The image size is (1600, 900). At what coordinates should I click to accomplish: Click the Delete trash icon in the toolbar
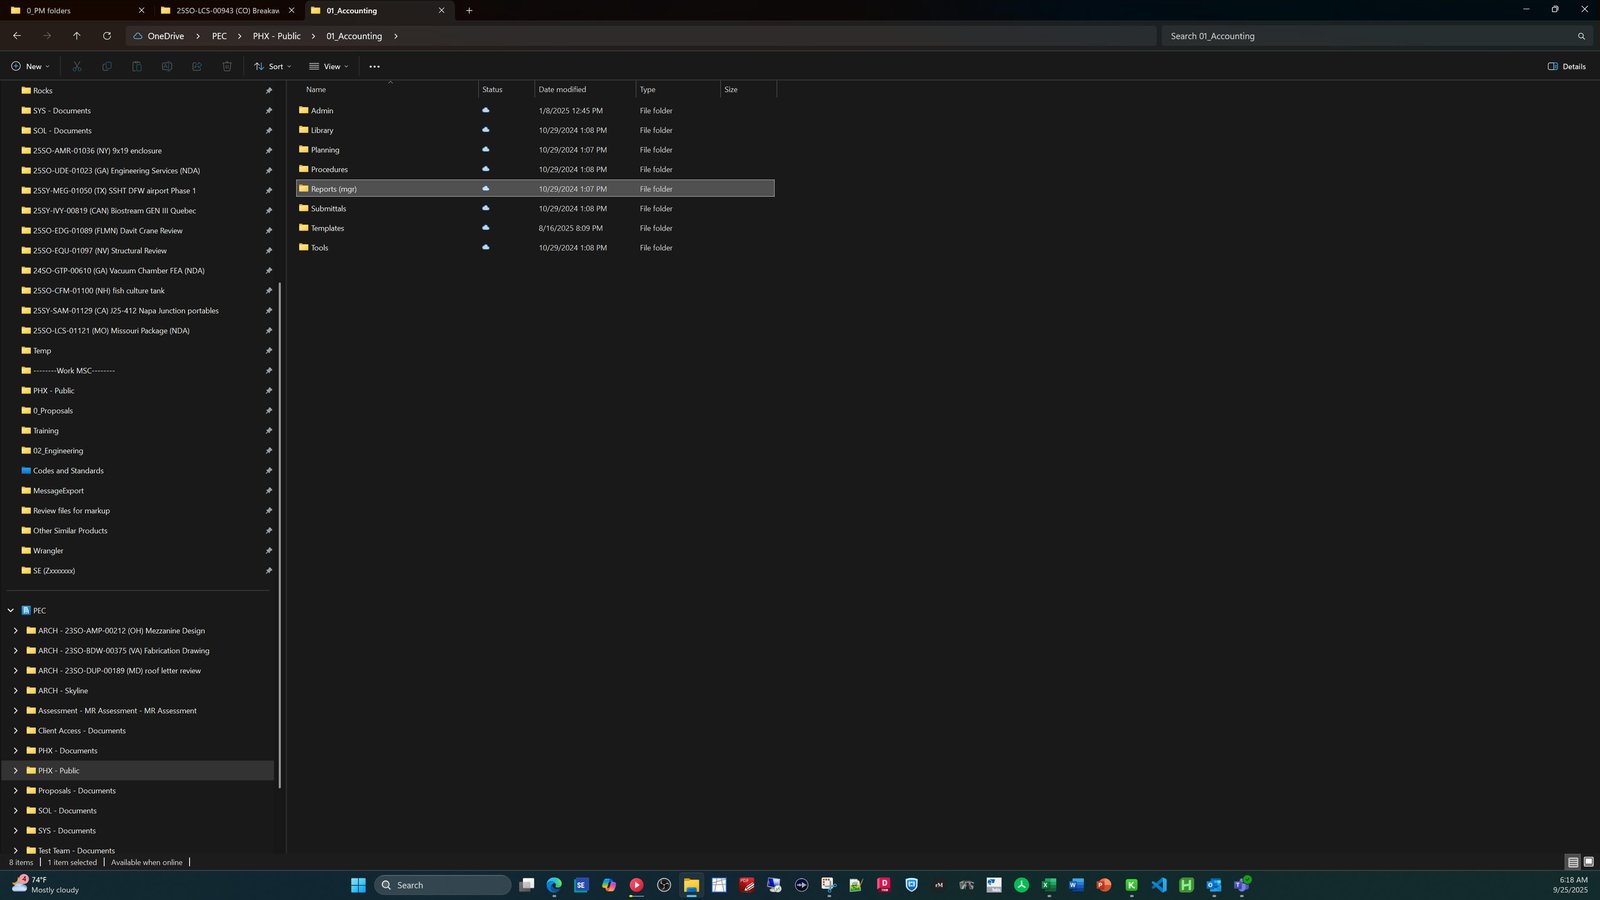point(227,66)
